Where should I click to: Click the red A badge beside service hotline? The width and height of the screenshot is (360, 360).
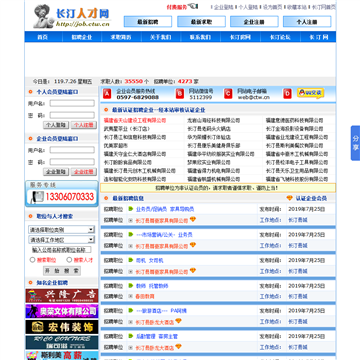(107, 94)
